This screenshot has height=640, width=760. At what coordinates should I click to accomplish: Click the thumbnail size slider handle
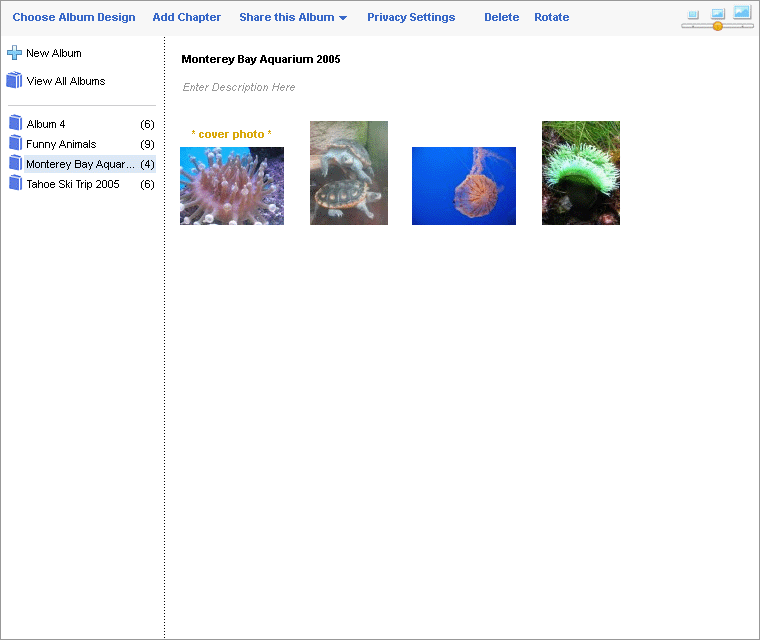pos(718,26)
